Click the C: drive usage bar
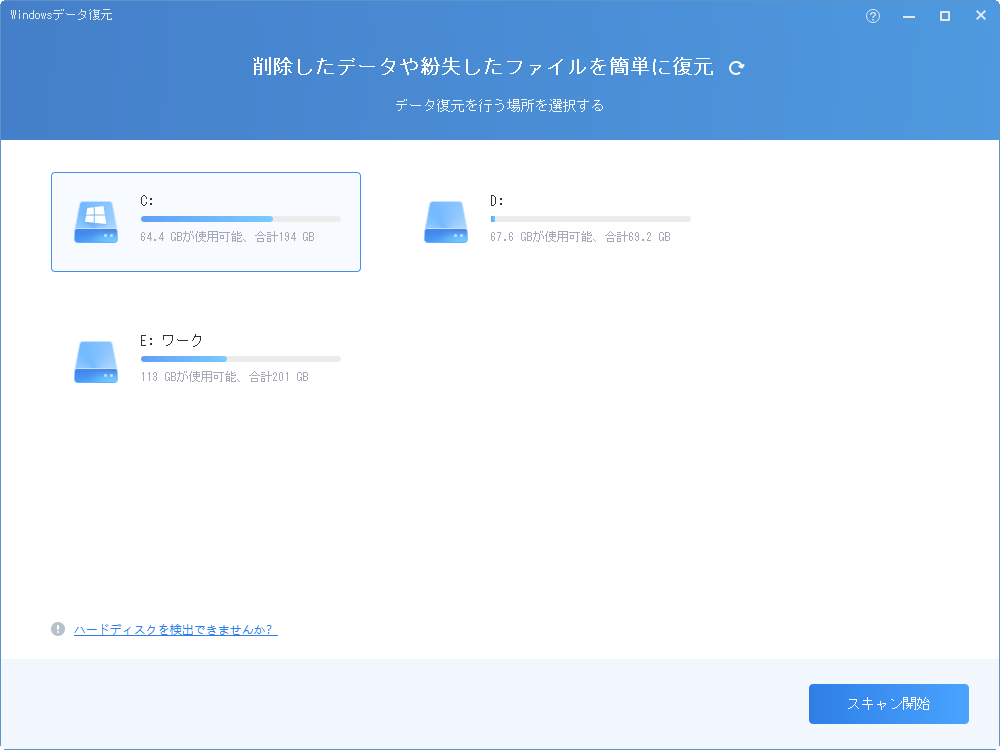Screen dimensions: 1000x750 coord(240,219)
